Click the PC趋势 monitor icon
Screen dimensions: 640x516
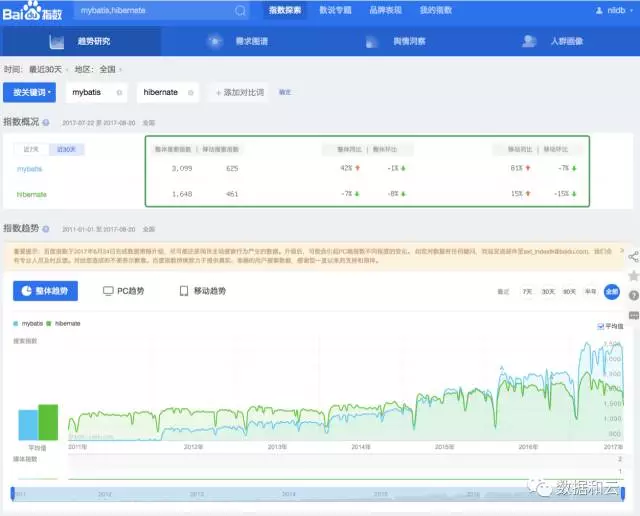[108, 291]
